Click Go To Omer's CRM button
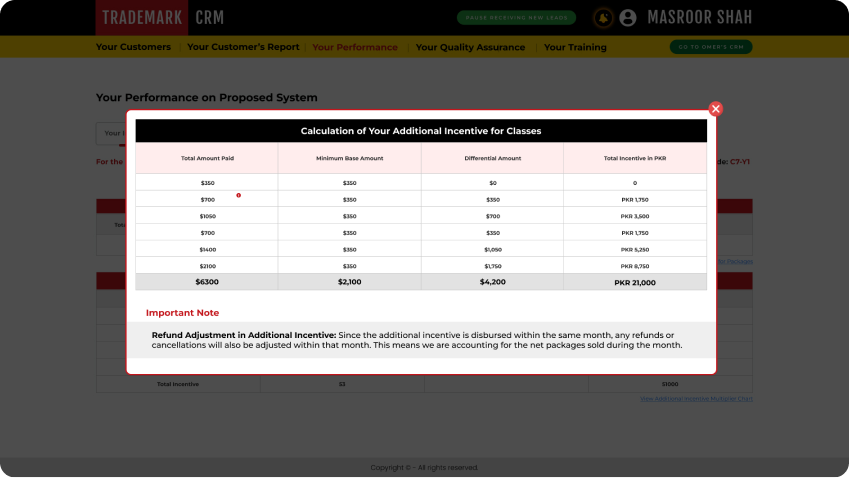The image size is (849, 478). click(x=710, y=47)
